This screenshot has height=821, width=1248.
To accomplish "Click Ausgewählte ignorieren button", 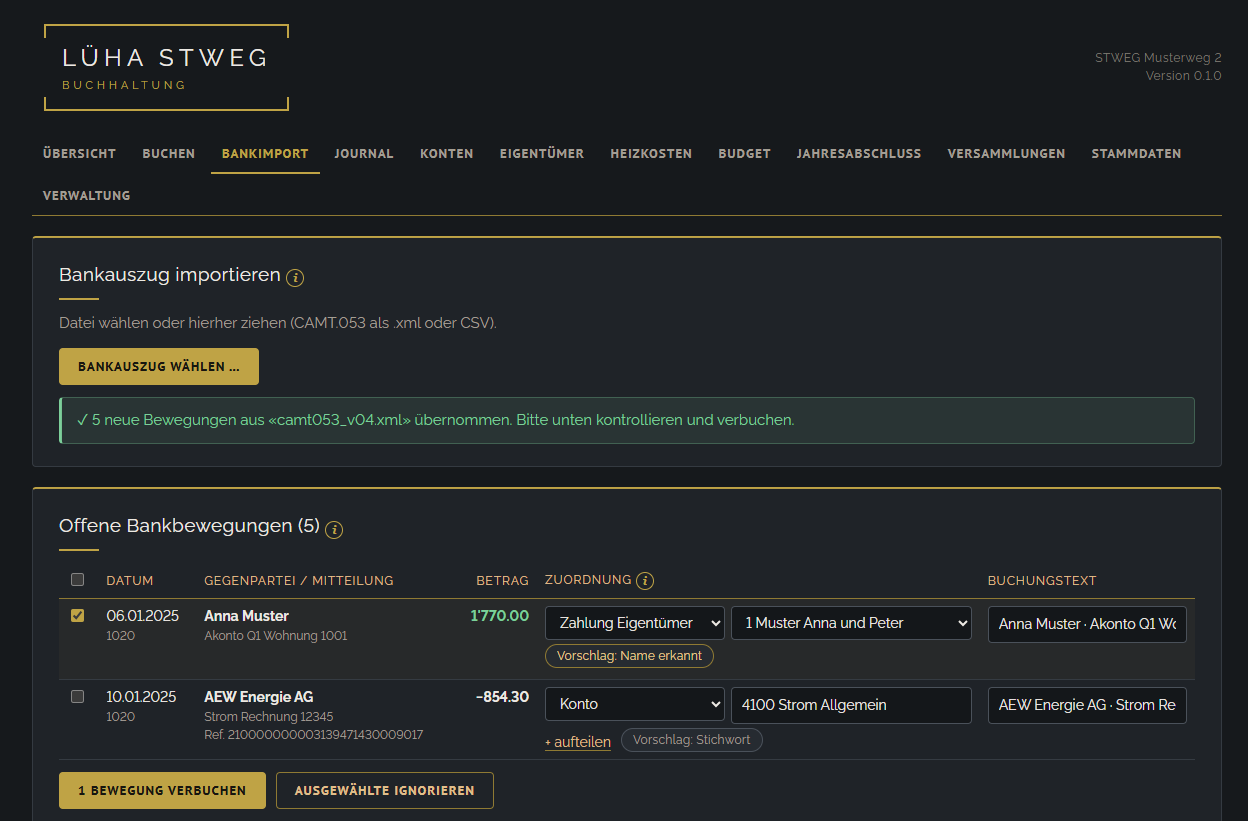I will point(385,790).
